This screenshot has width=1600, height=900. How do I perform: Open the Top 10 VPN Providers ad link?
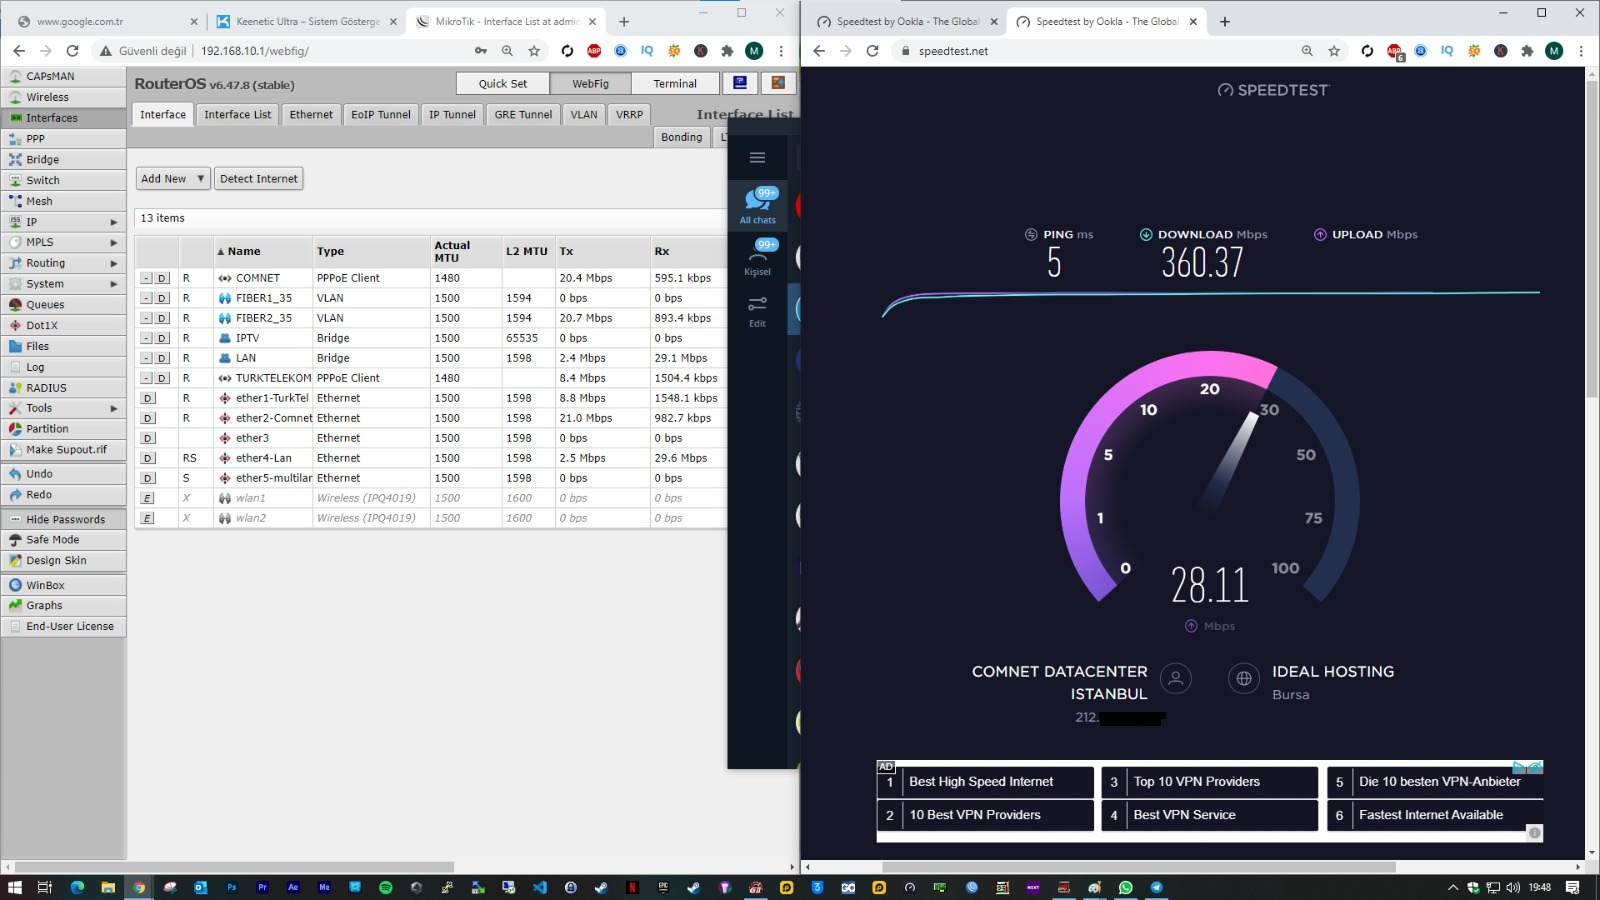1210,782
